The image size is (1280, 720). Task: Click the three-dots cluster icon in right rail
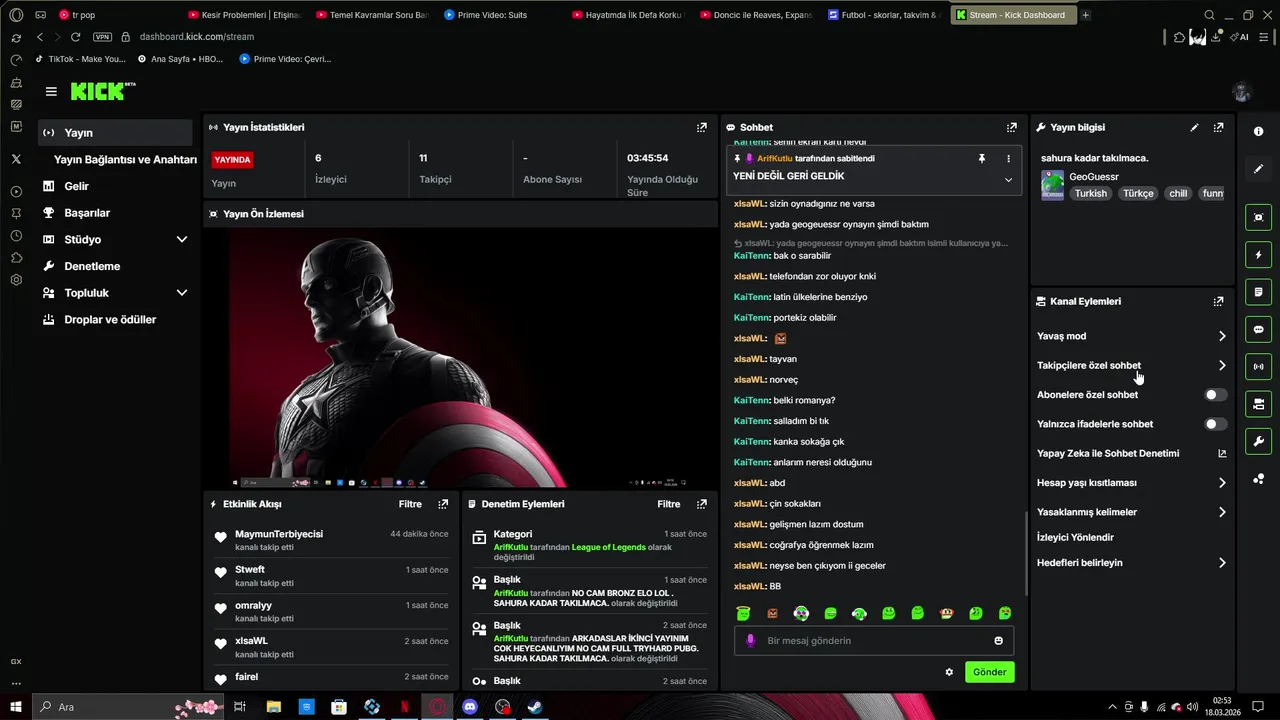click(x=1258, y=479)
